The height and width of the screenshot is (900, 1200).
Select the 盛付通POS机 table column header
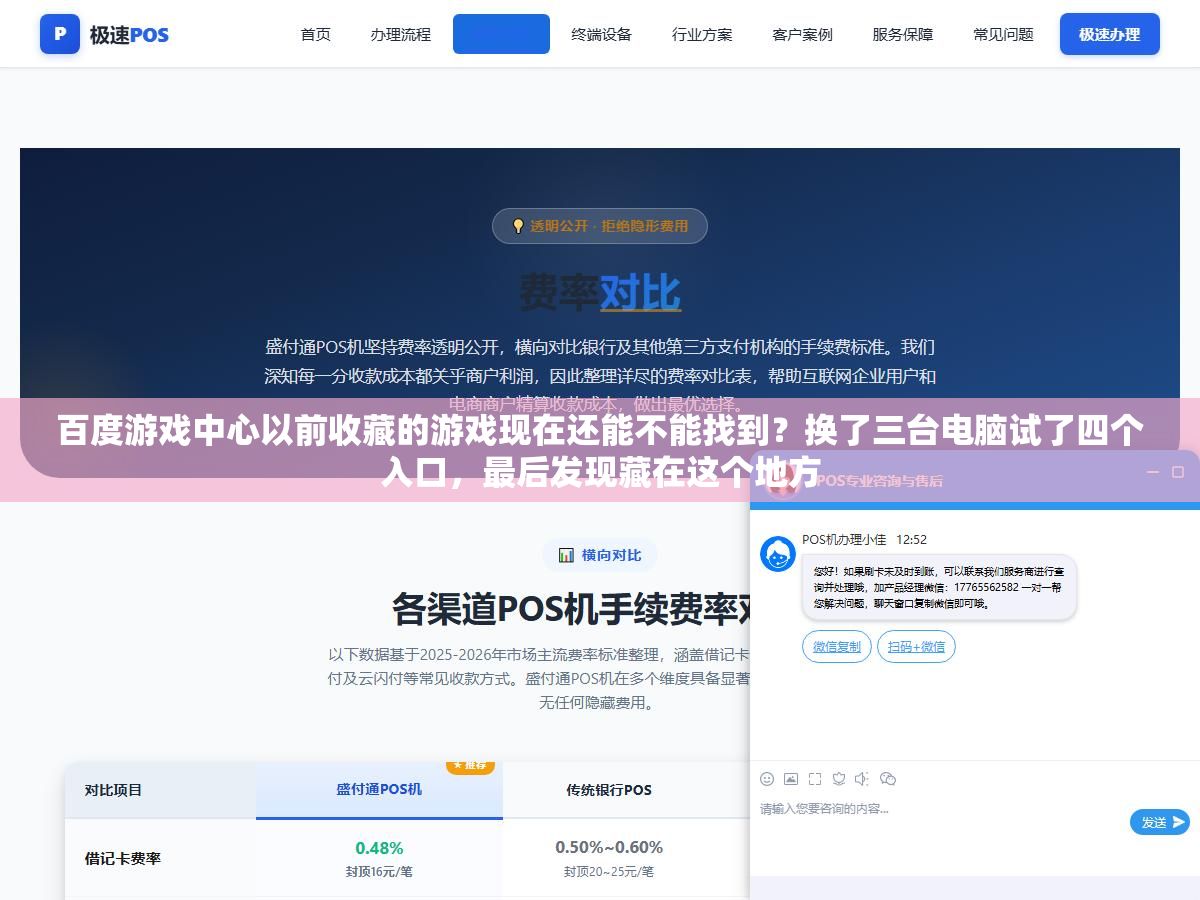[379, 789]
